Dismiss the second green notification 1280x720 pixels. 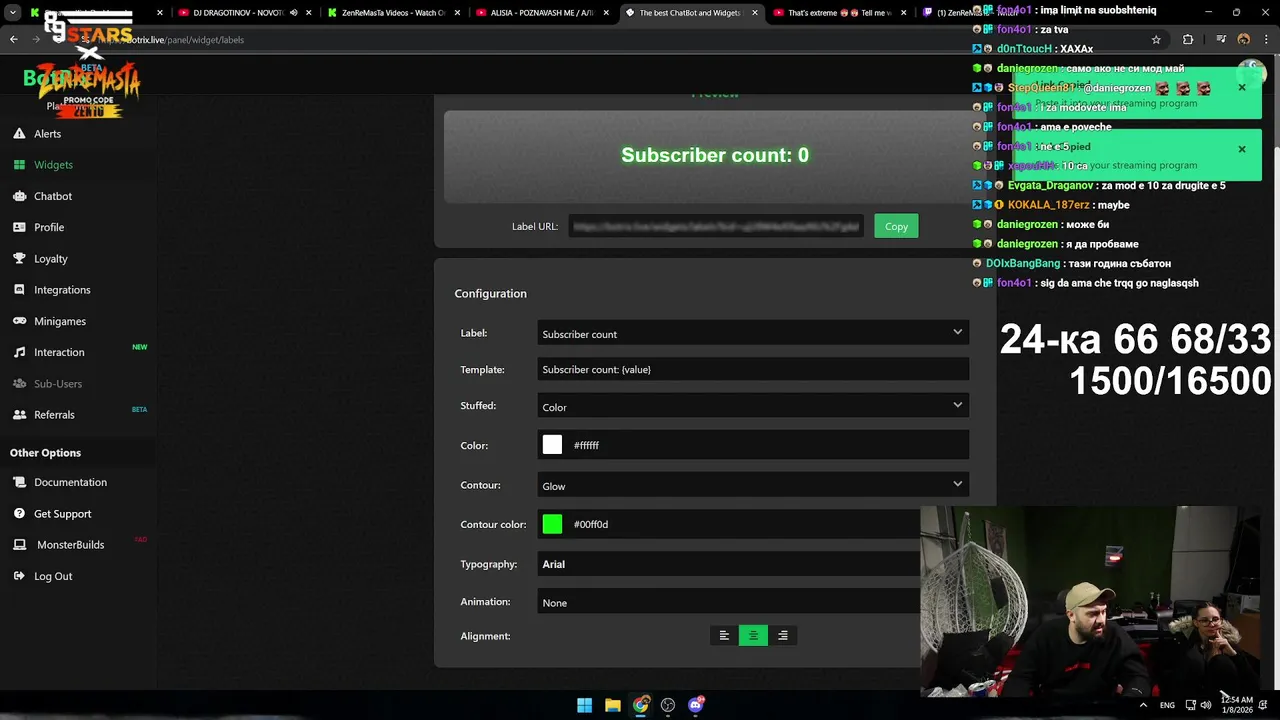1242,150
